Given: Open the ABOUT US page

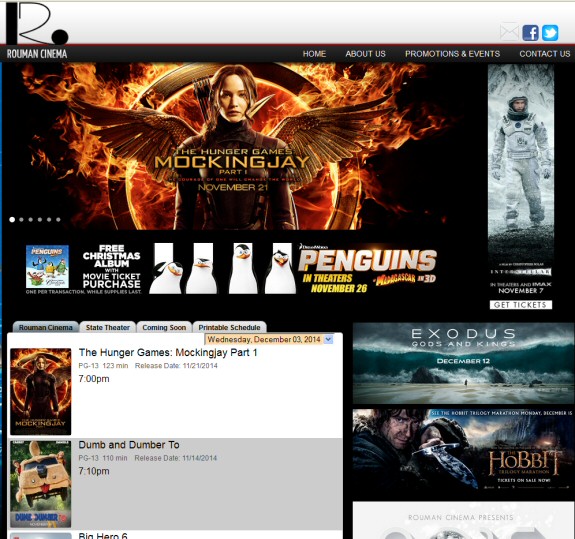Looking at the screenshot, I should [365, 54].
